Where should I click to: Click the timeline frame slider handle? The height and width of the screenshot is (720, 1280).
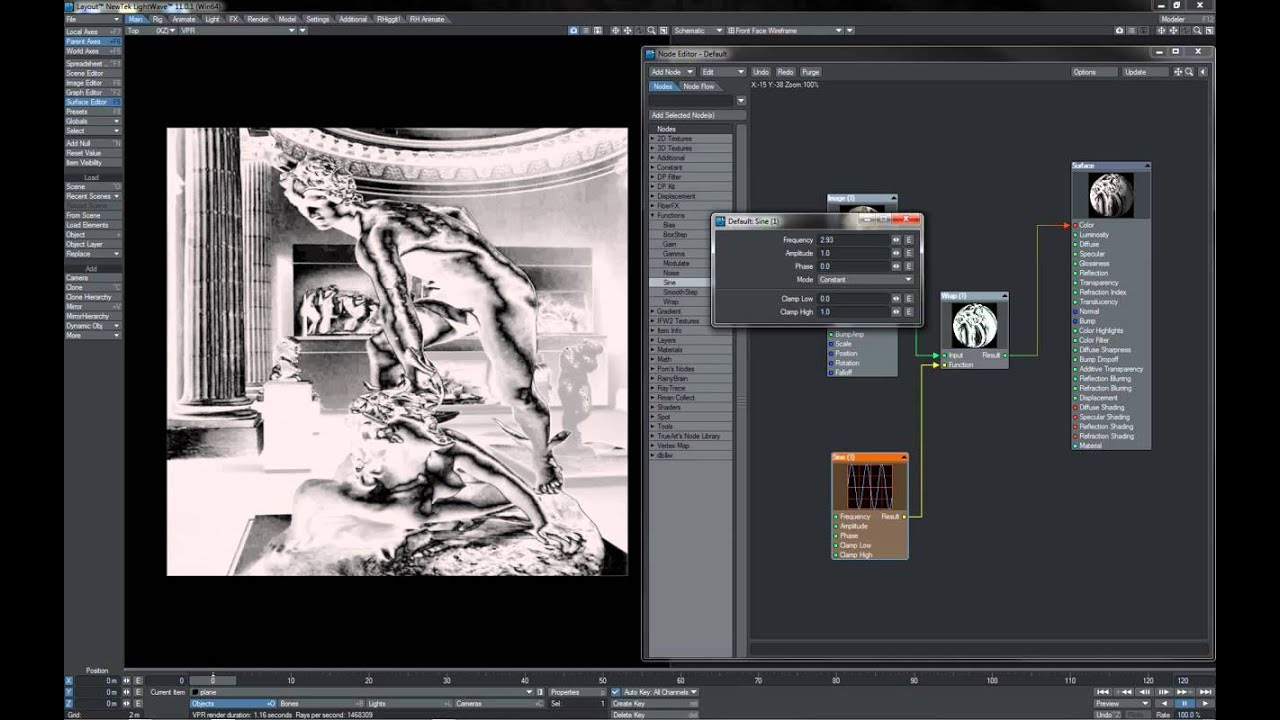pyautogui.click(x=212, y=681)
